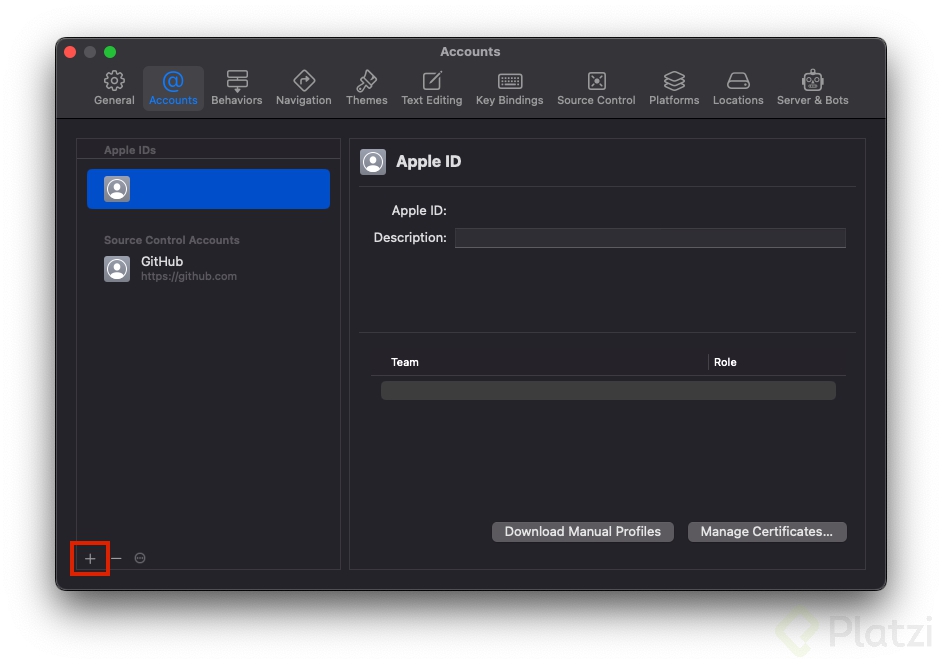Screen dimensions: 942x664
Task: Click the Description input field
Action: point(650,238)
